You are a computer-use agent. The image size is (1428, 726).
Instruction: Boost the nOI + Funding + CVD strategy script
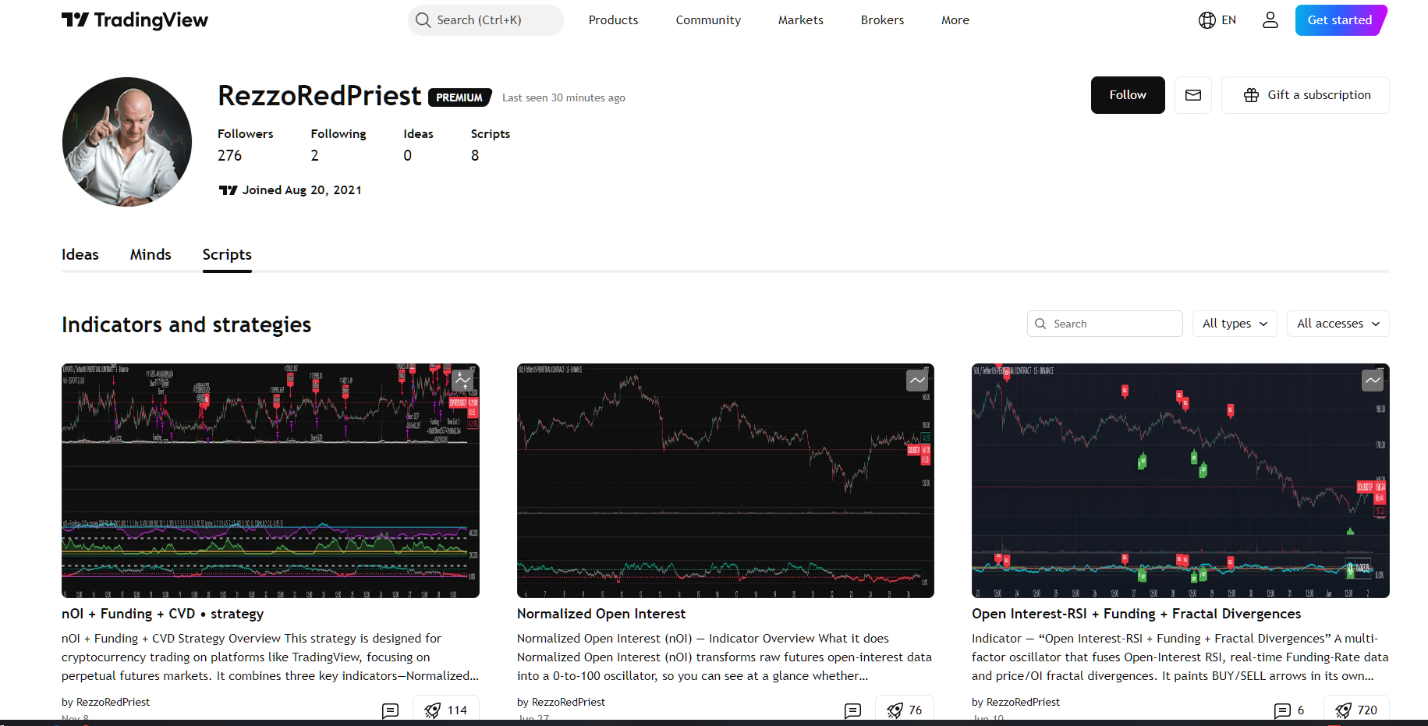[446, 710]
